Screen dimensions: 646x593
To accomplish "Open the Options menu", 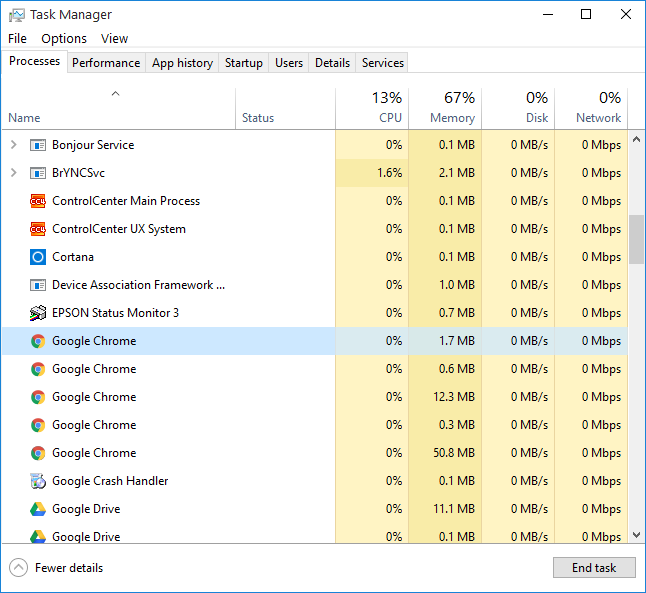I will 64,39.
